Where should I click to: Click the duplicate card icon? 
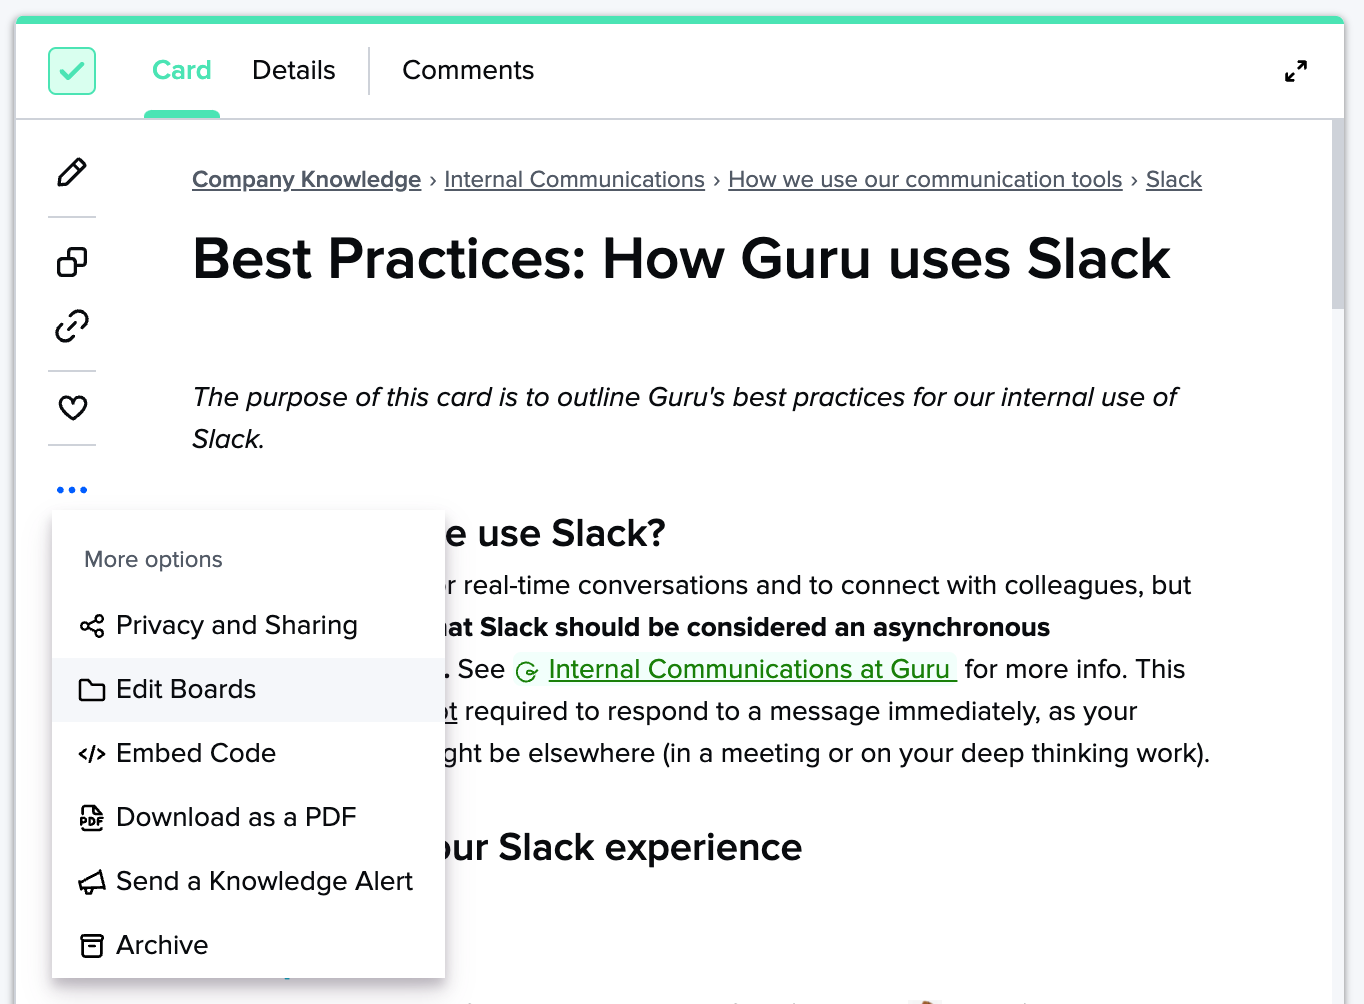(x=72, y=262)
